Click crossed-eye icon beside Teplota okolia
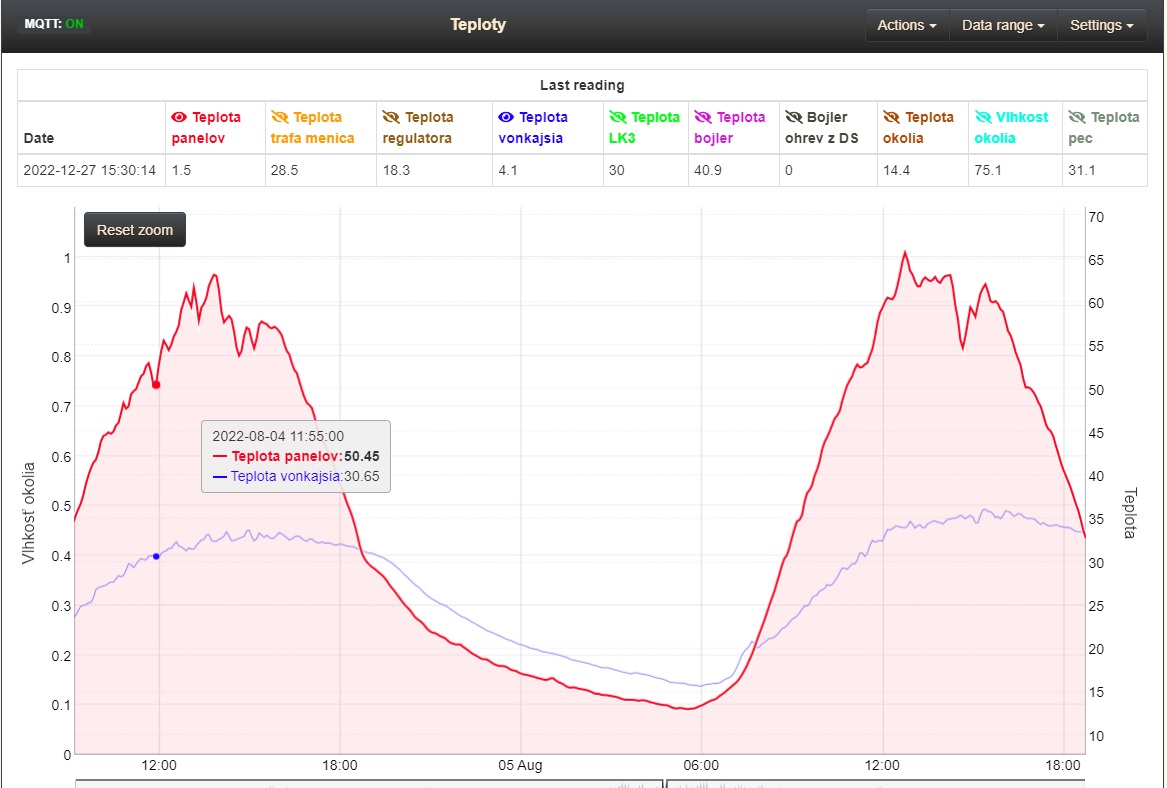 (891, 117)
